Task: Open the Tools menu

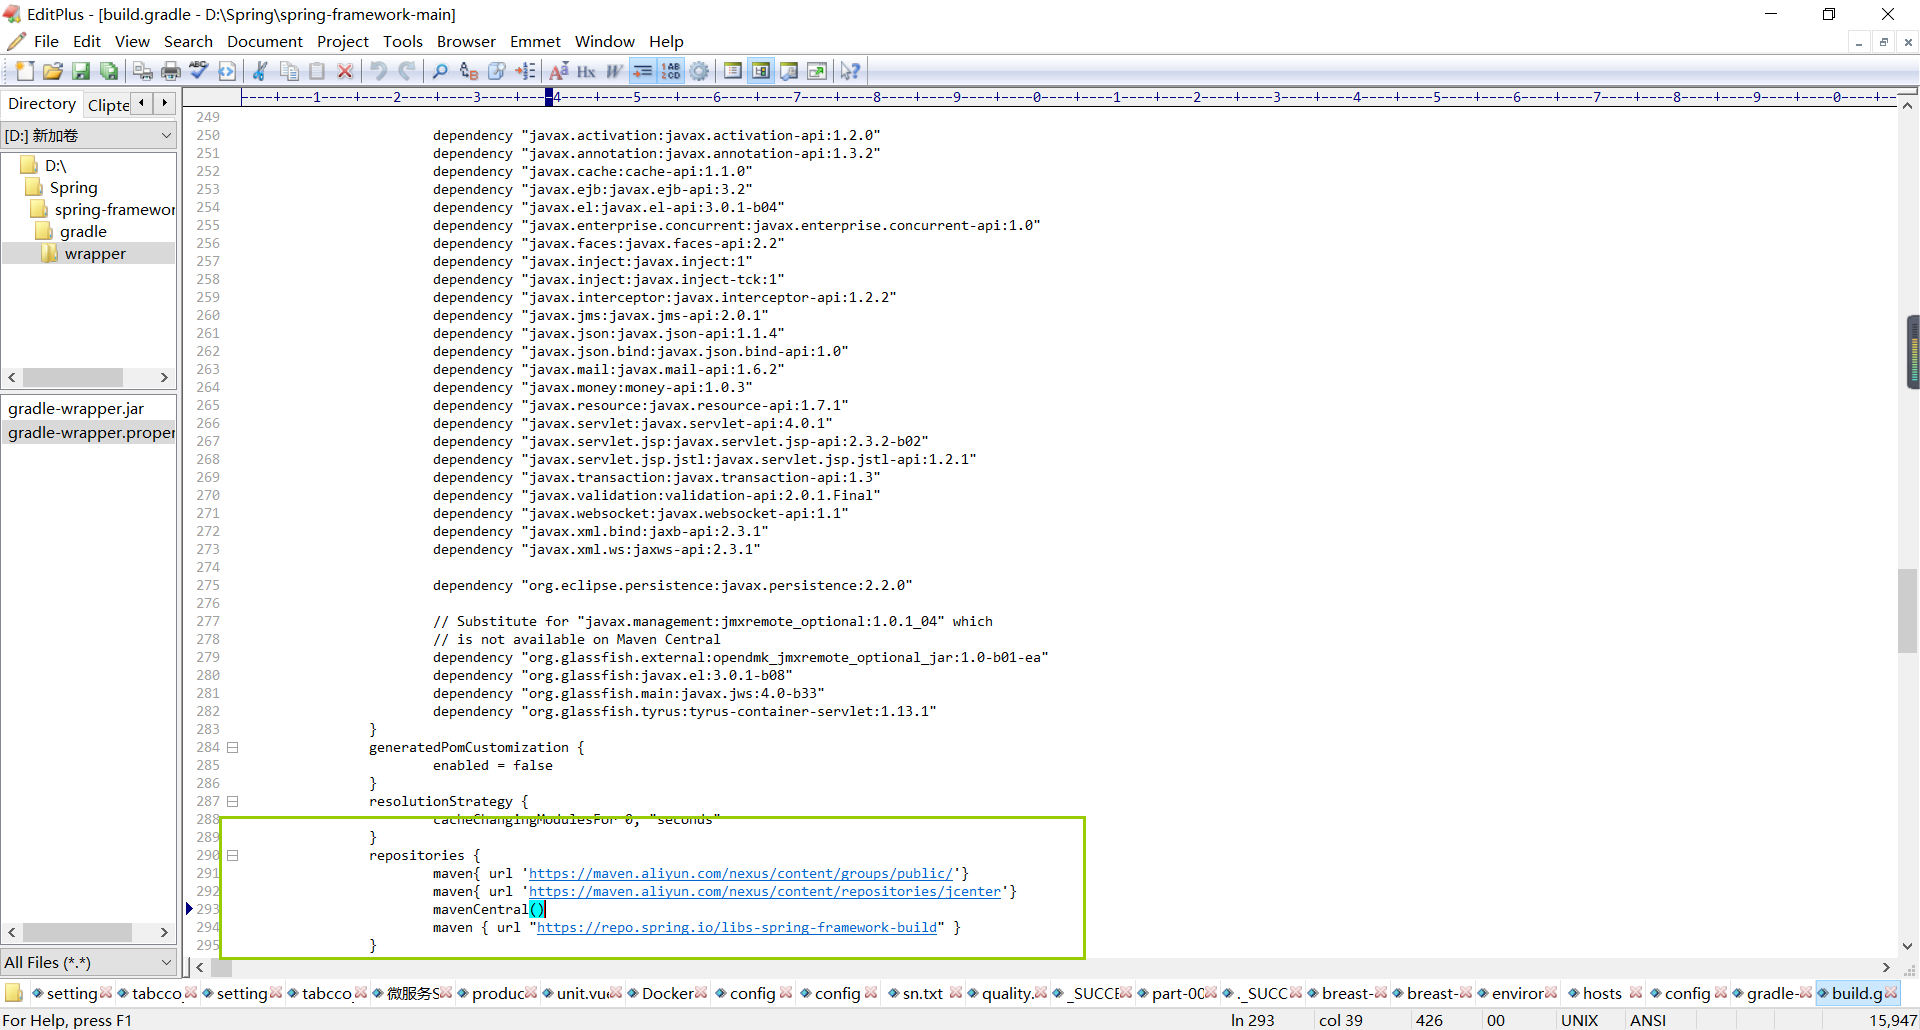Action: click(403, 41)
